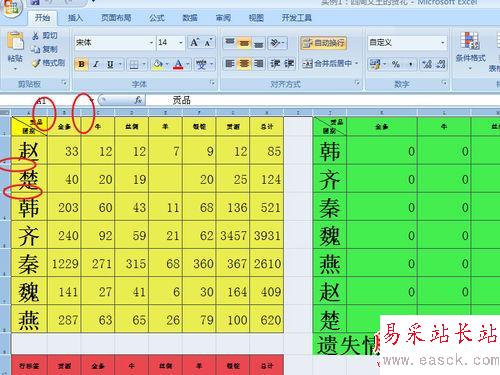The image size is (500, 375).
Task: Apply cell borders icon
Action: [x=134, y=64]
